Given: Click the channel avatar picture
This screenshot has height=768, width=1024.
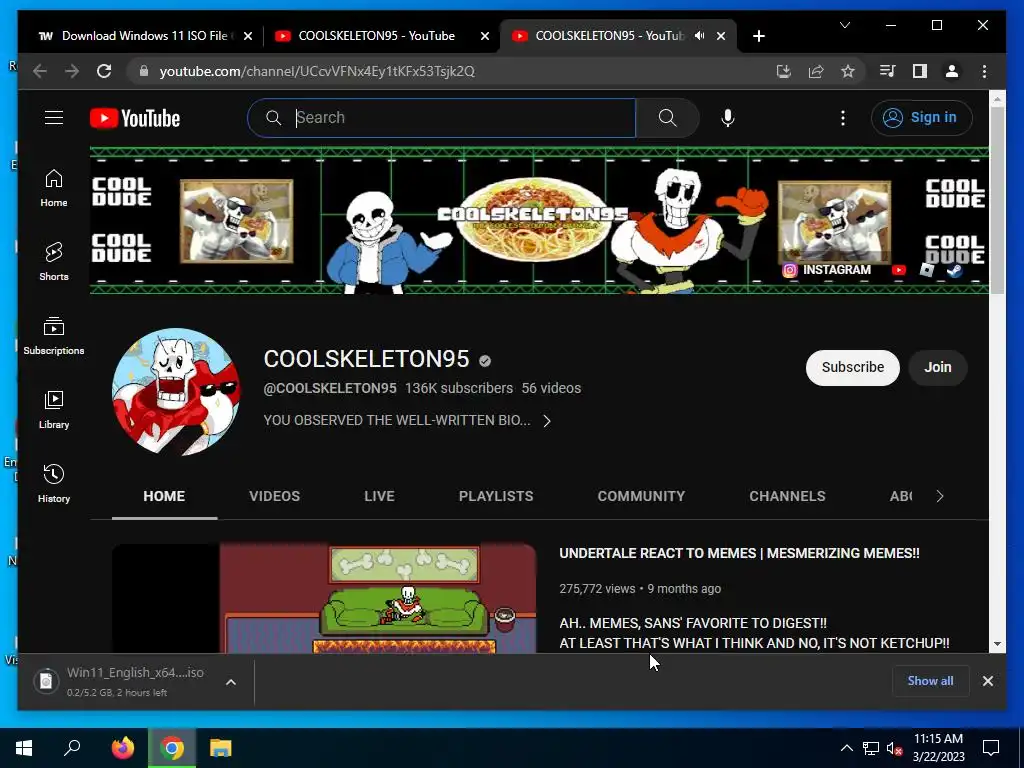Looking at the screenshot, I should [176, 392].
